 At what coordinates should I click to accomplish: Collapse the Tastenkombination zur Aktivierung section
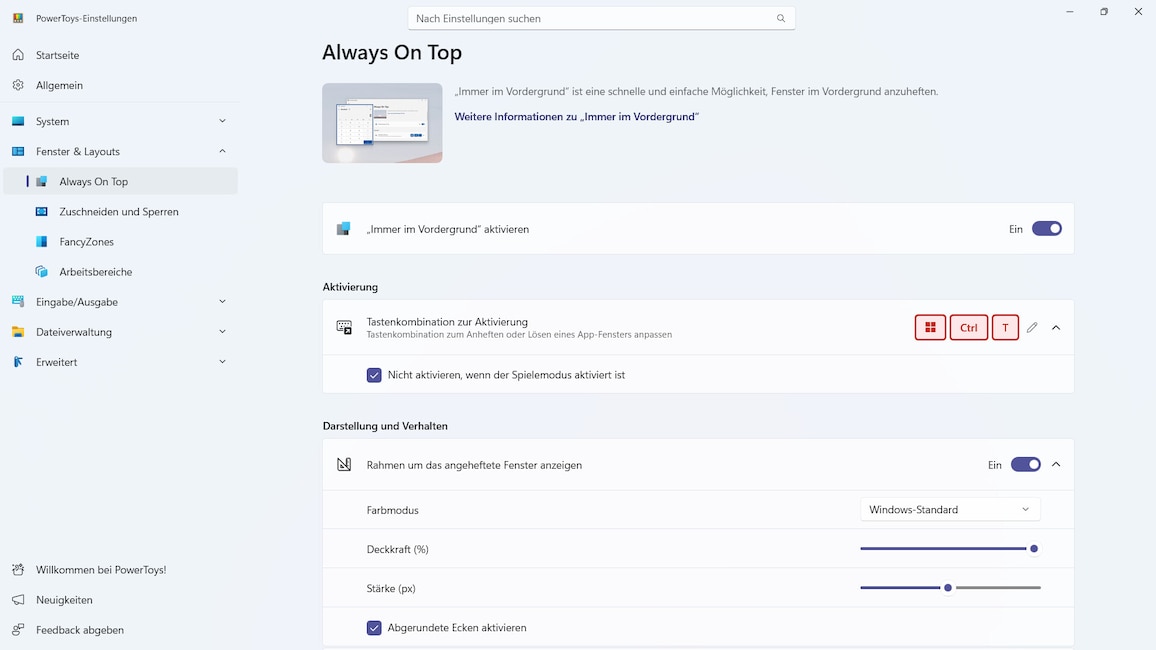(x=1056, y=328)
